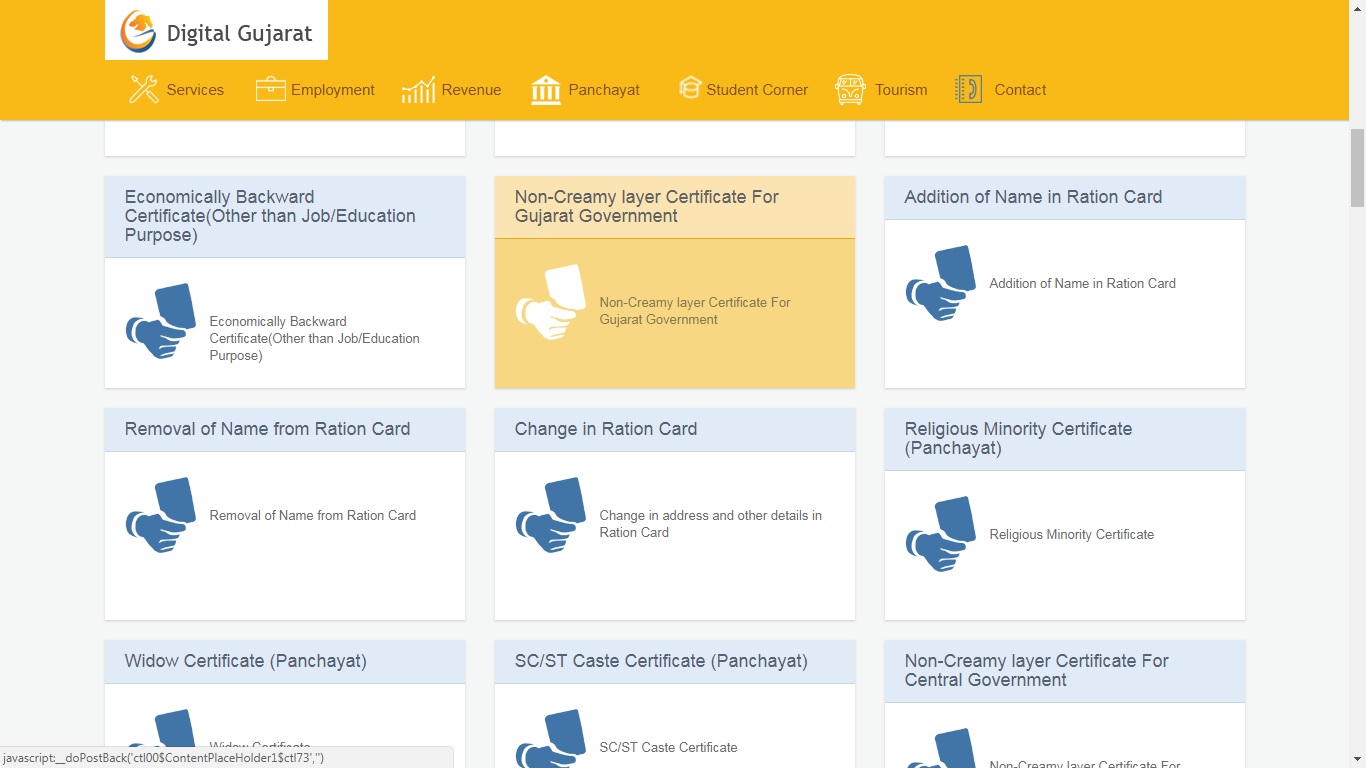
Task: Click the Student Corner graduation icon
Action: [x=689, y=89]
